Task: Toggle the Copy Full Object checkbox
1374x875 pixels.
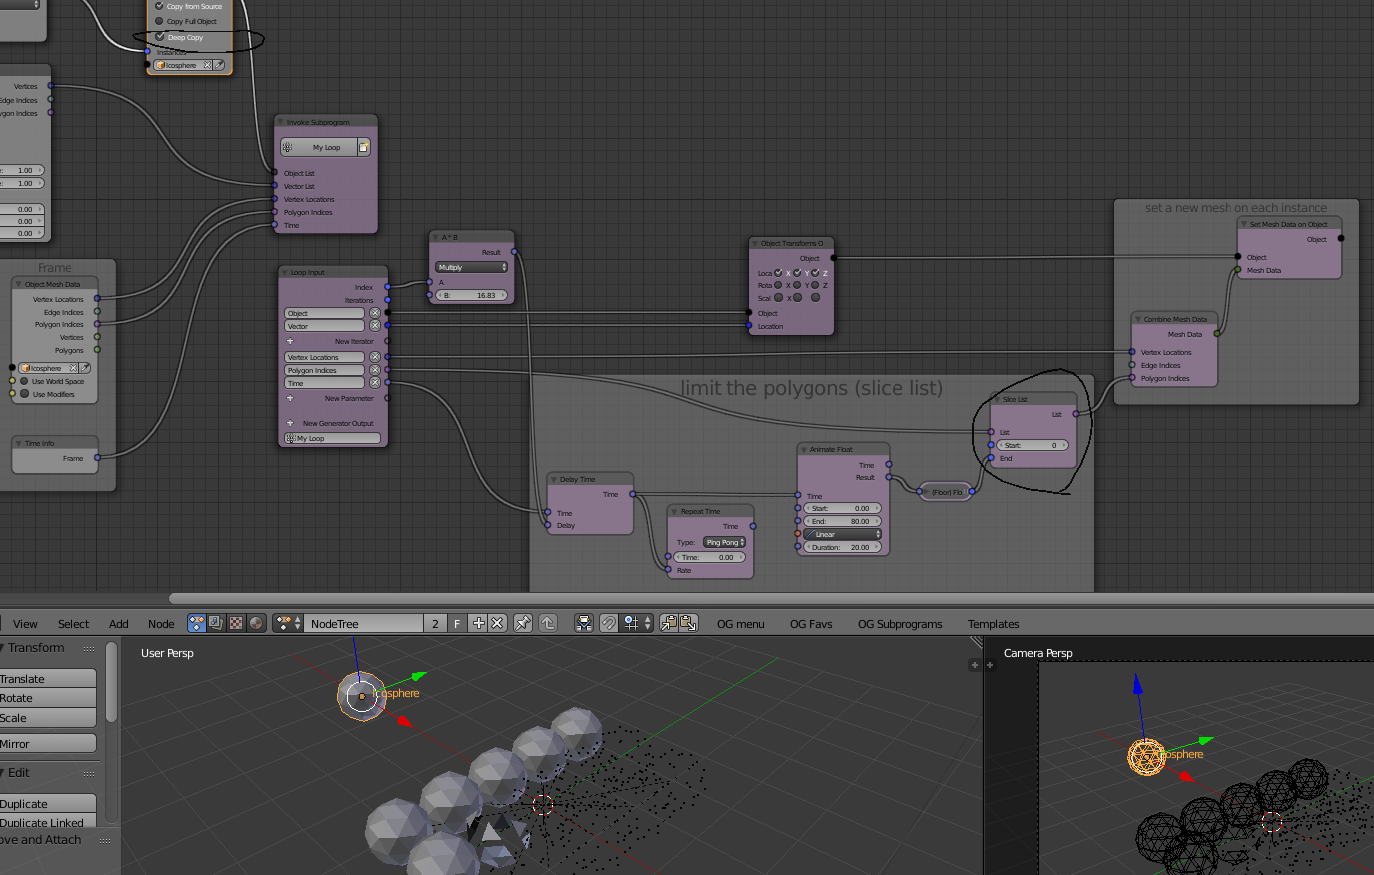Action: (159, 21)
